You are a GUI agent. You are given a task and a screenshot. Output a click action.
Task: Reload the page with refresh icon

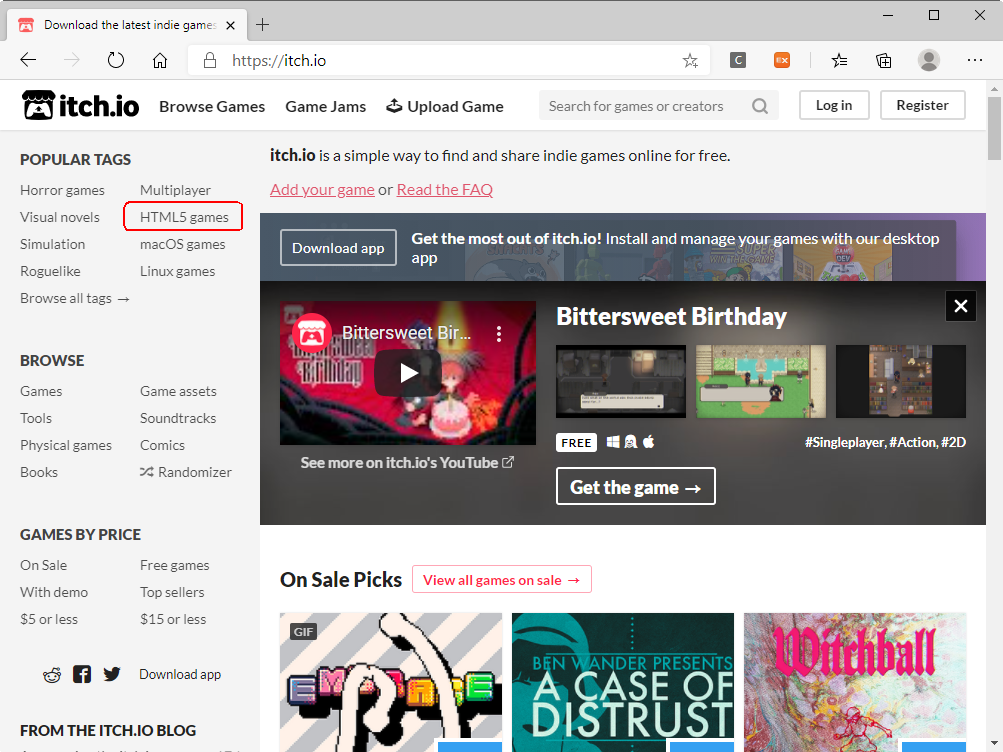click(x=116, y=60)
